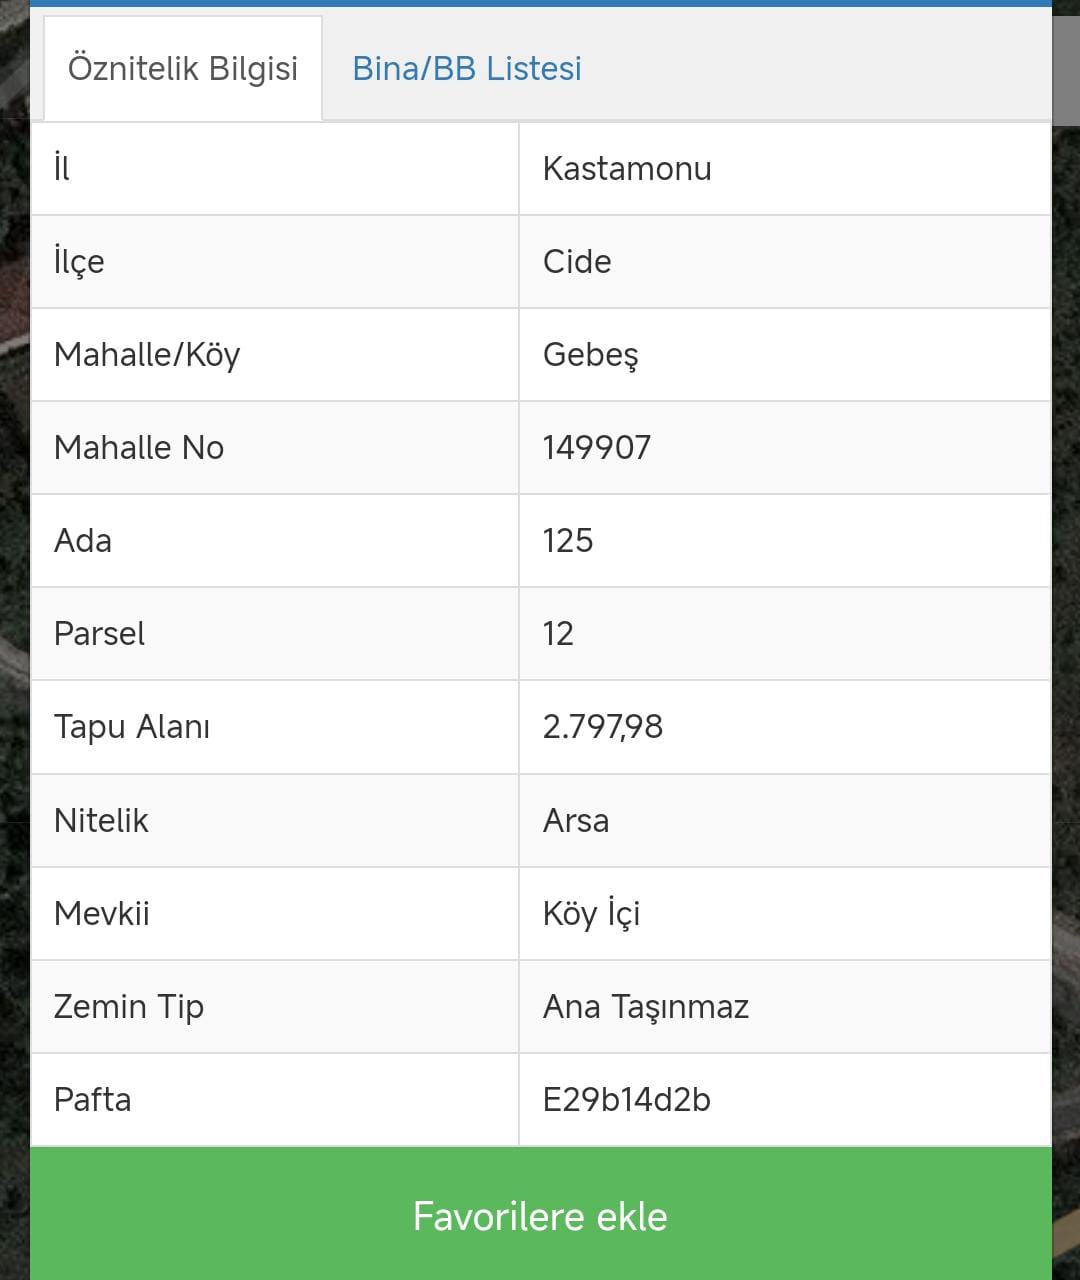The image size is (1080, 1280).
Task: Select the Pafta code E29b14d2b
Action: 627,1099
